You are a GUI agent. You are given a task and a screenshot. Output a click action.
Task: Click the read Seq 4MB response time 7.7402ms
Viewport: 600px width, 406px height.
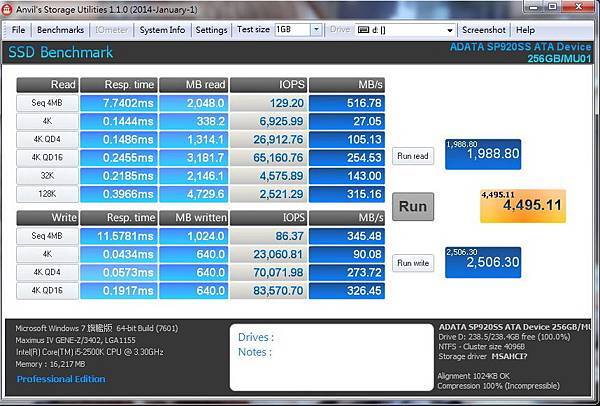coord(119,103)
